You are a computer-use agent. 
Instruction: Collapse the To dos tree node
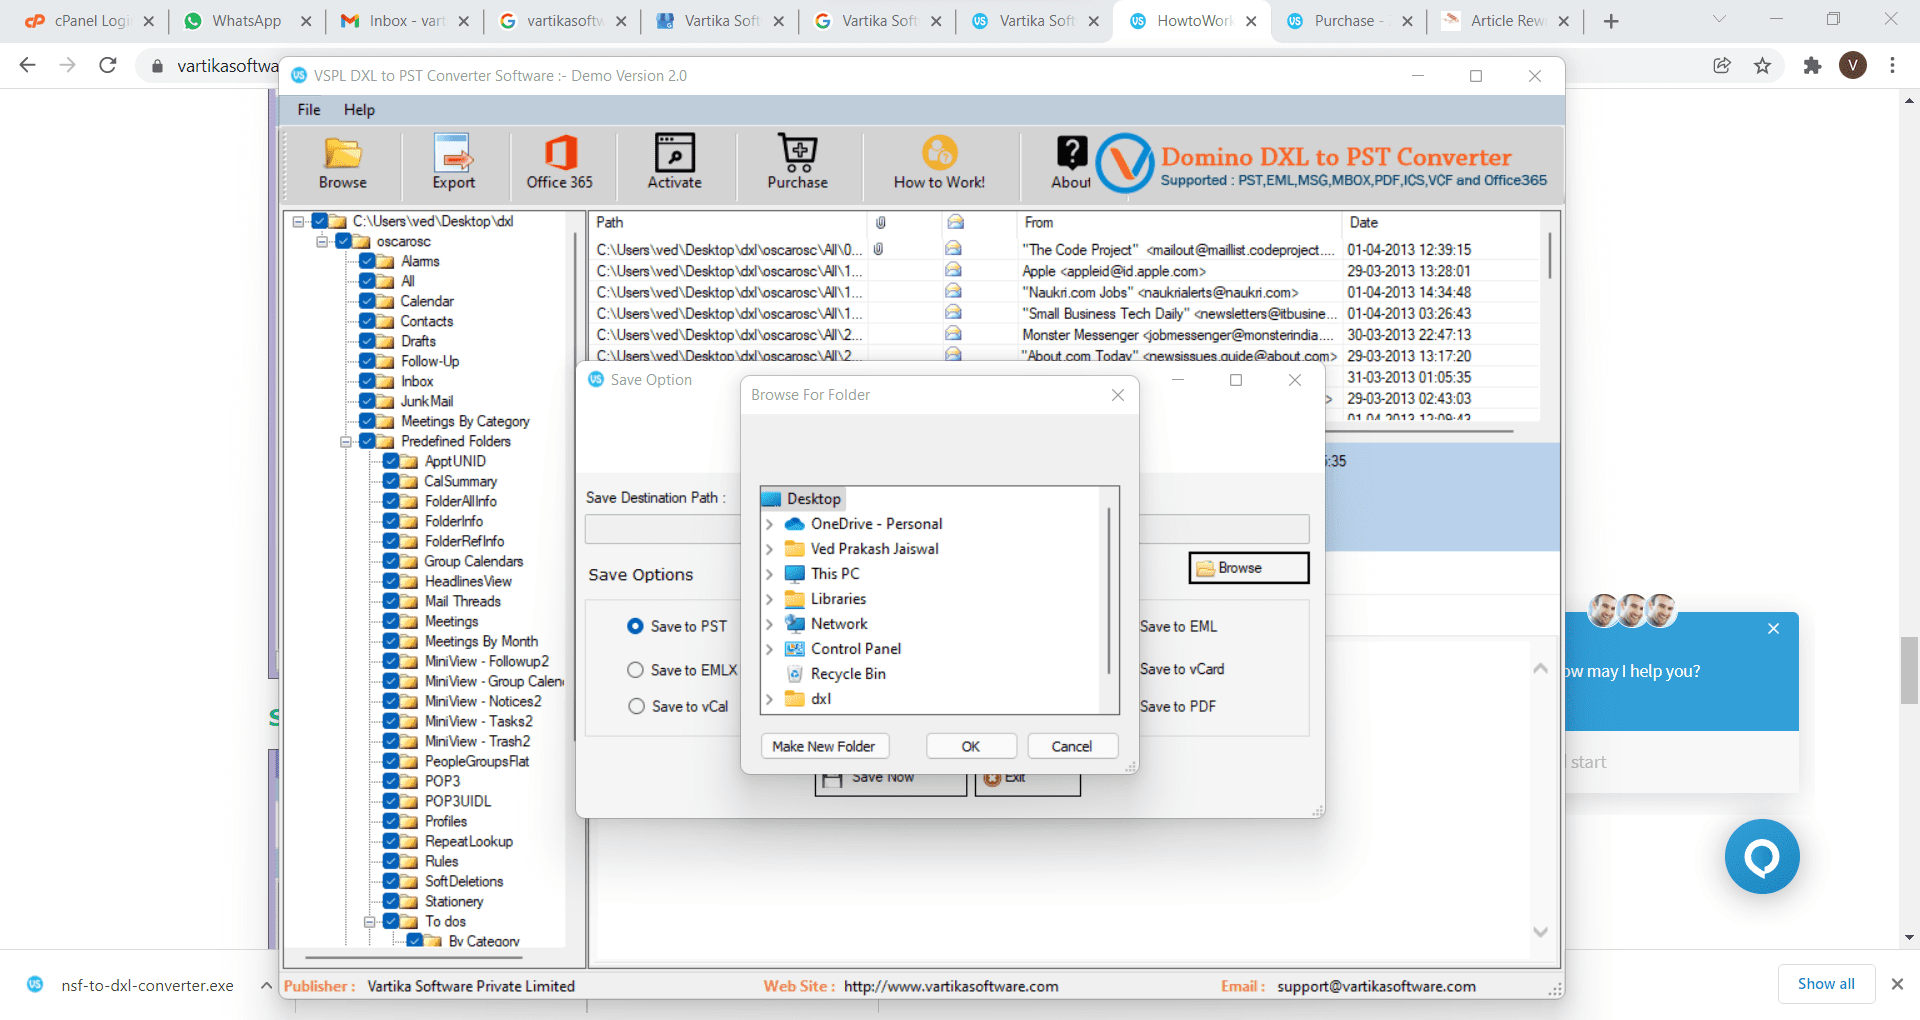click(370, 921)
